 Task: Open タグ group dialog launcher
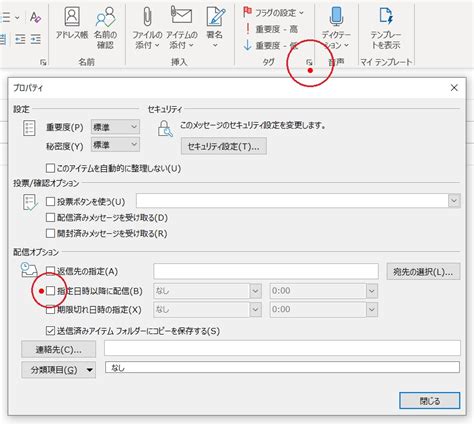tap(309, 62)
